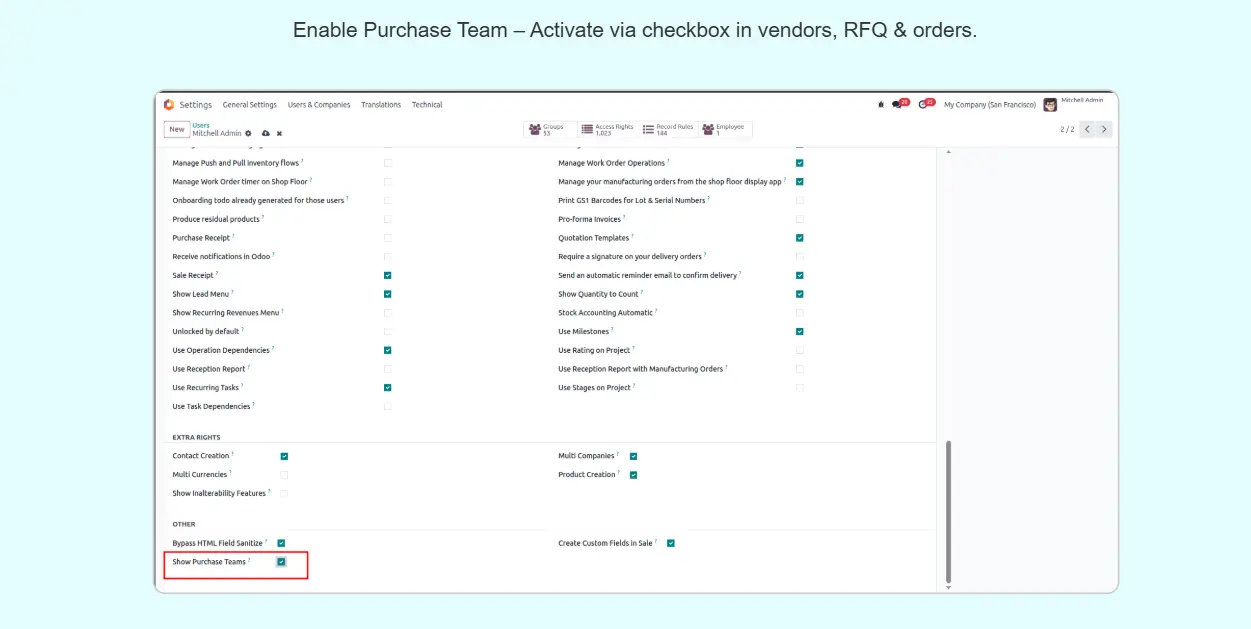Open the gear actions menu beside Mitchell Admin
The height and width of the screenshot is (629, 1251).
click(249, 133)
